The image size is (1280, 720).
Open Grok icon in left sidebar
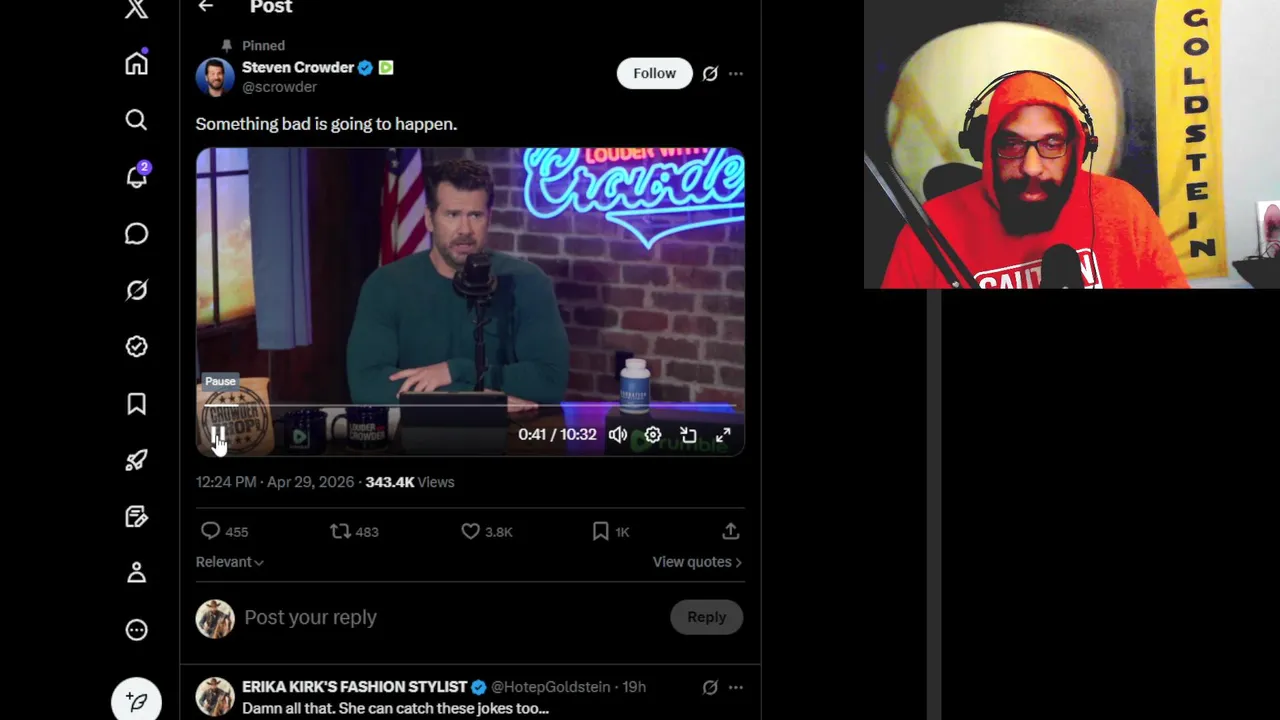(x=137, y=290)
